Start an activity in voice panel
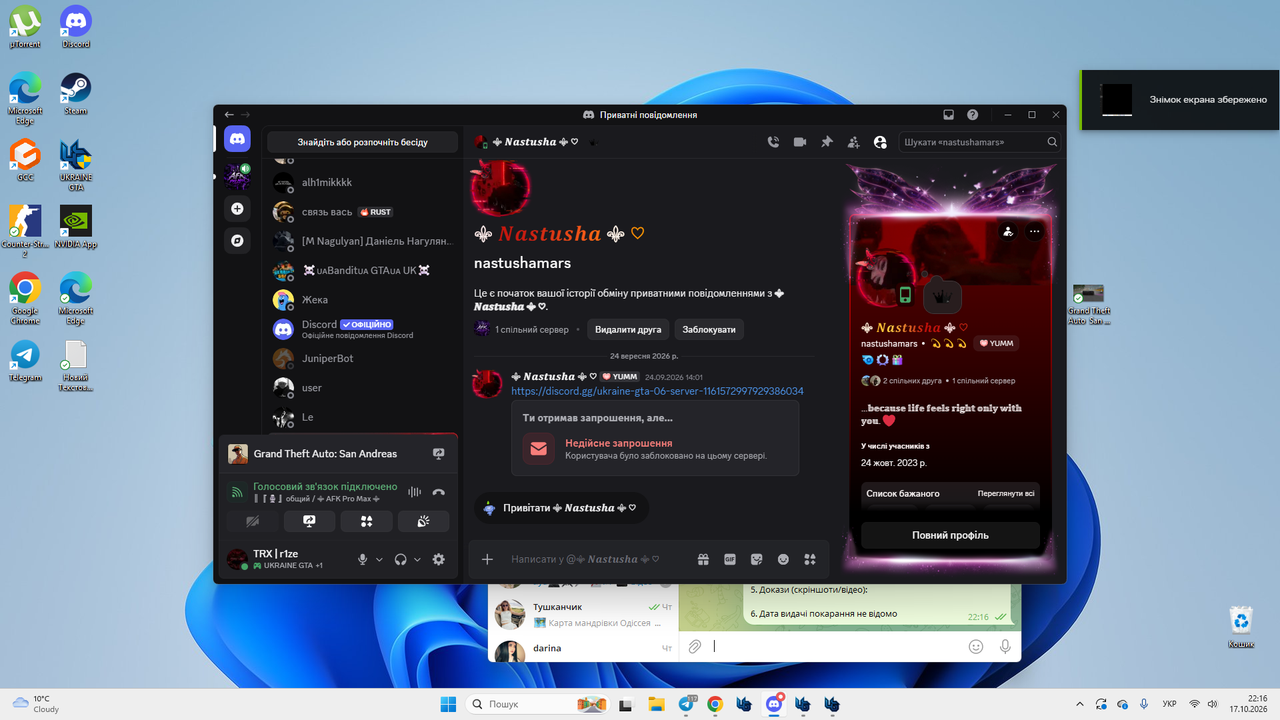Image resolution: width=1280 pixels, height=720 pixels. coord(366,521)
